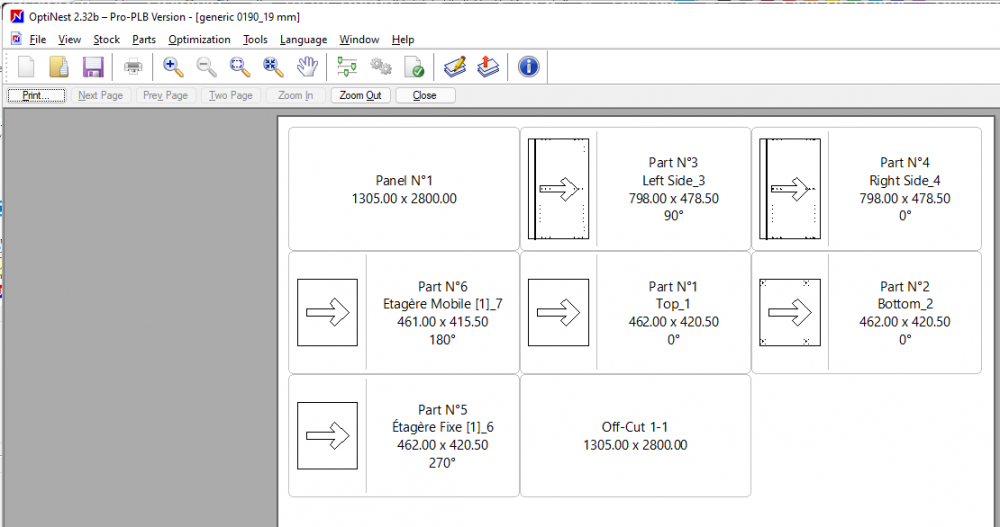1000x527 pixels.
Task: Select the zoom window selection icon
Action: 240,66
